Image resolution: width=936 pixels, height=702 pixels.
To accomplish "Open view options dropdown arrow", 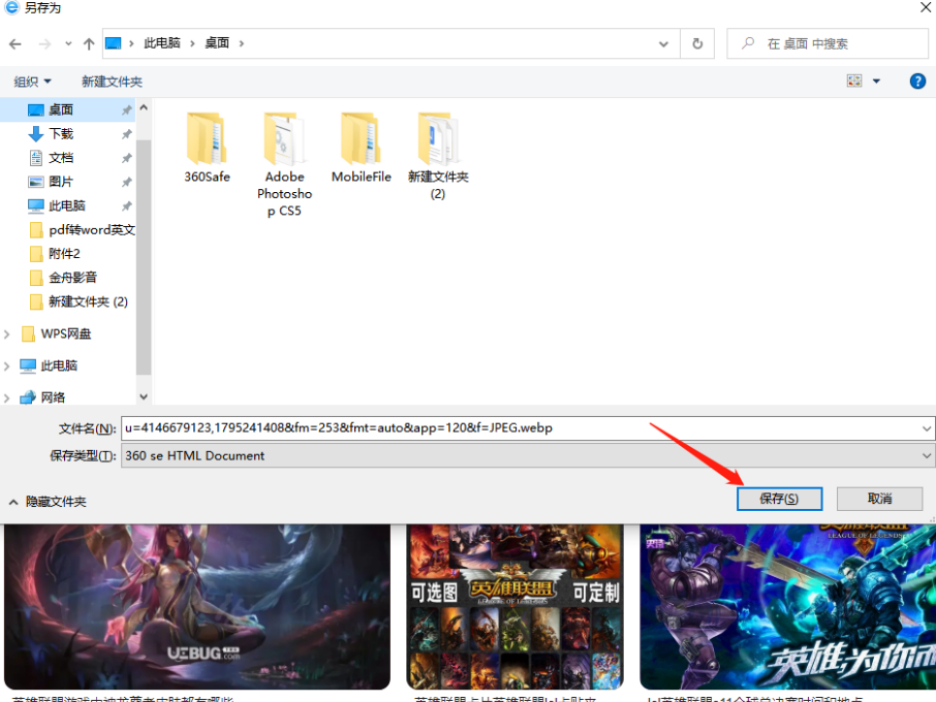I will pyautogui.click(x=876, y=81).
